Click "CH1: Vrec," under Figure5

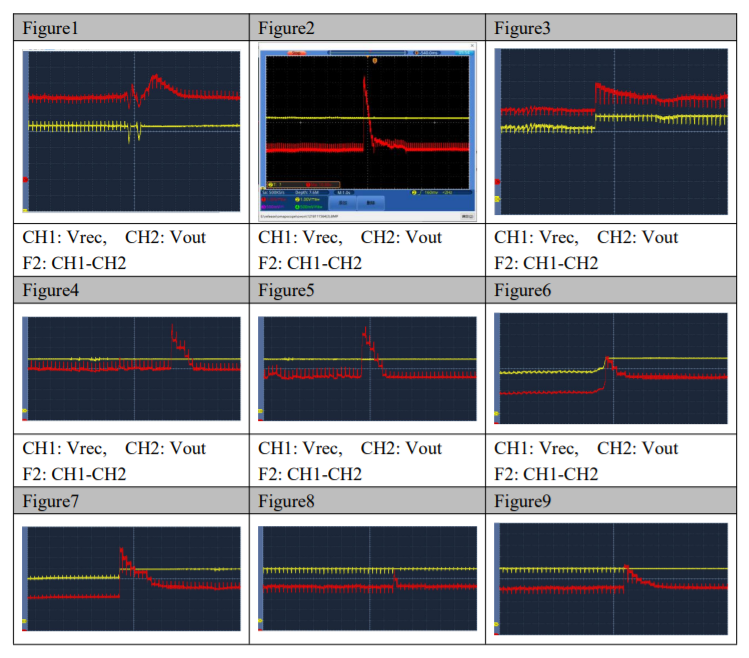pyautogui.click(x=300, y=448)
